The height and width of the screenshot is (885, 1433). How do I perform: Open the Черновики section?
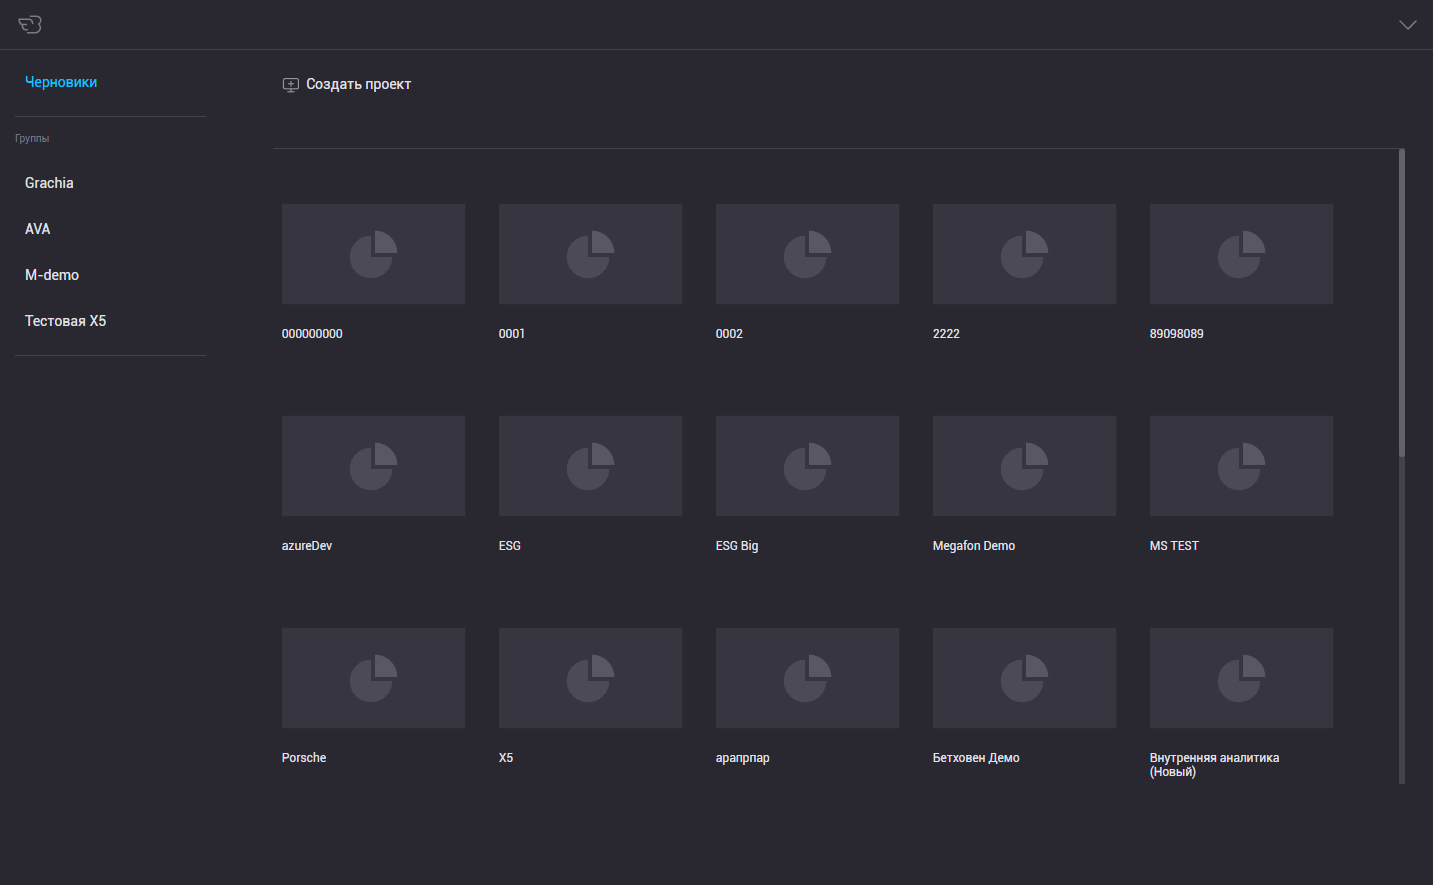coord(61,82)
